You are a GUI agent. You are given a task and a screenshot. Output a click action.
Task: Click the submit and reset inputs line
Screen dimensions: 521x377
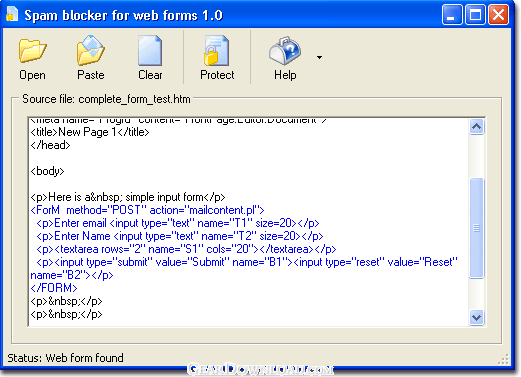(x=247, y=262)
